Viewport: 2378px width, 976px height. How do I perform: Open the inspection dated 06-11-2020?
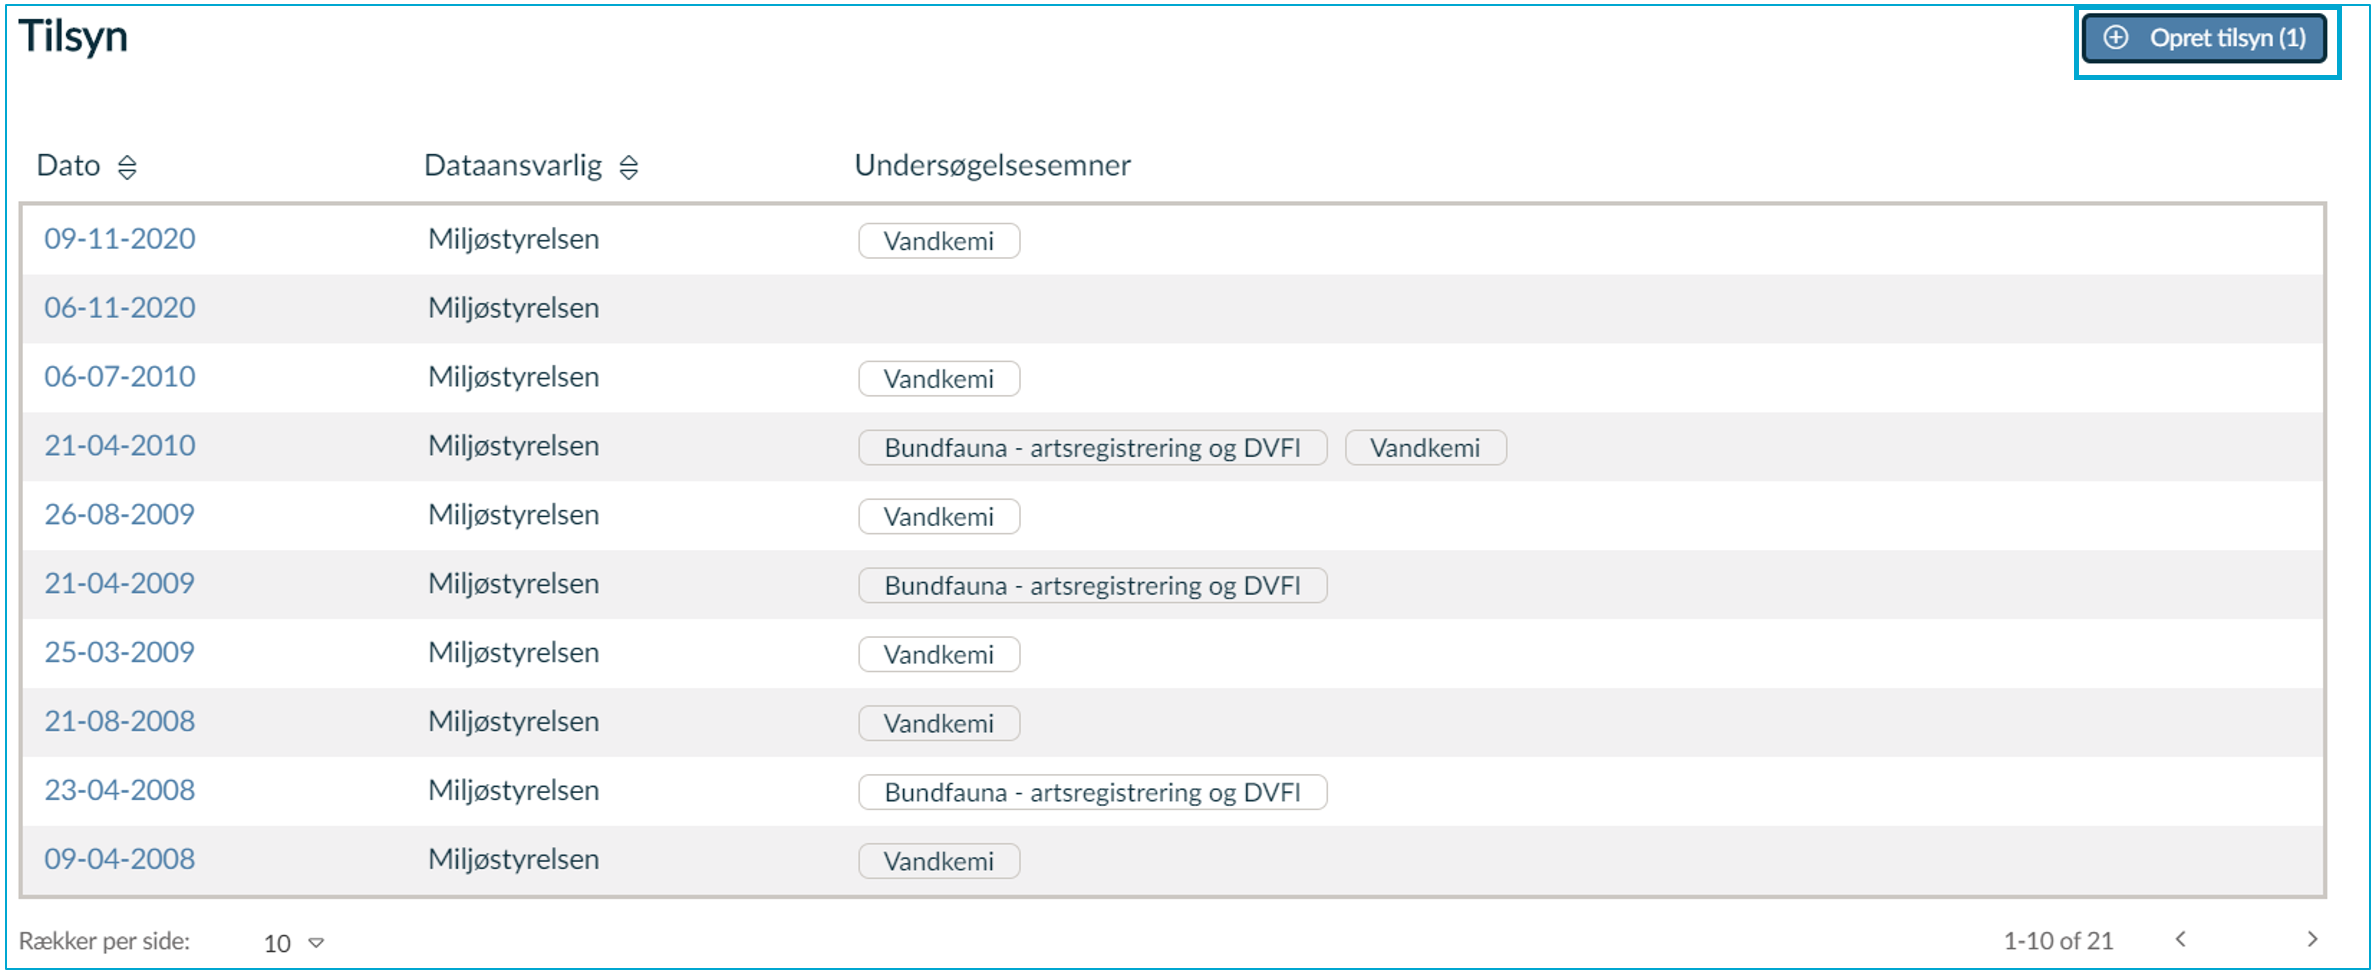point(120,308)
